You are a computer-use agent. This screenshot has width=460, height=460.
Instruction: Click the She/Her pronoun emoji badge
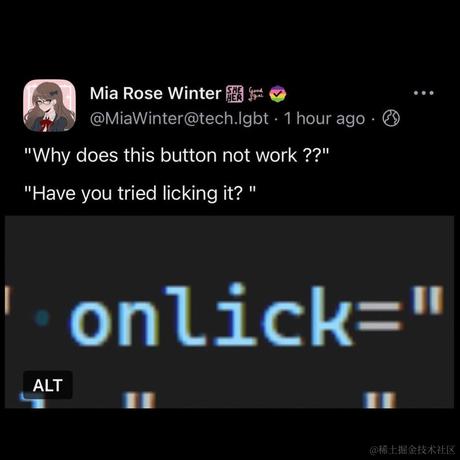click(x=235, y=94)
